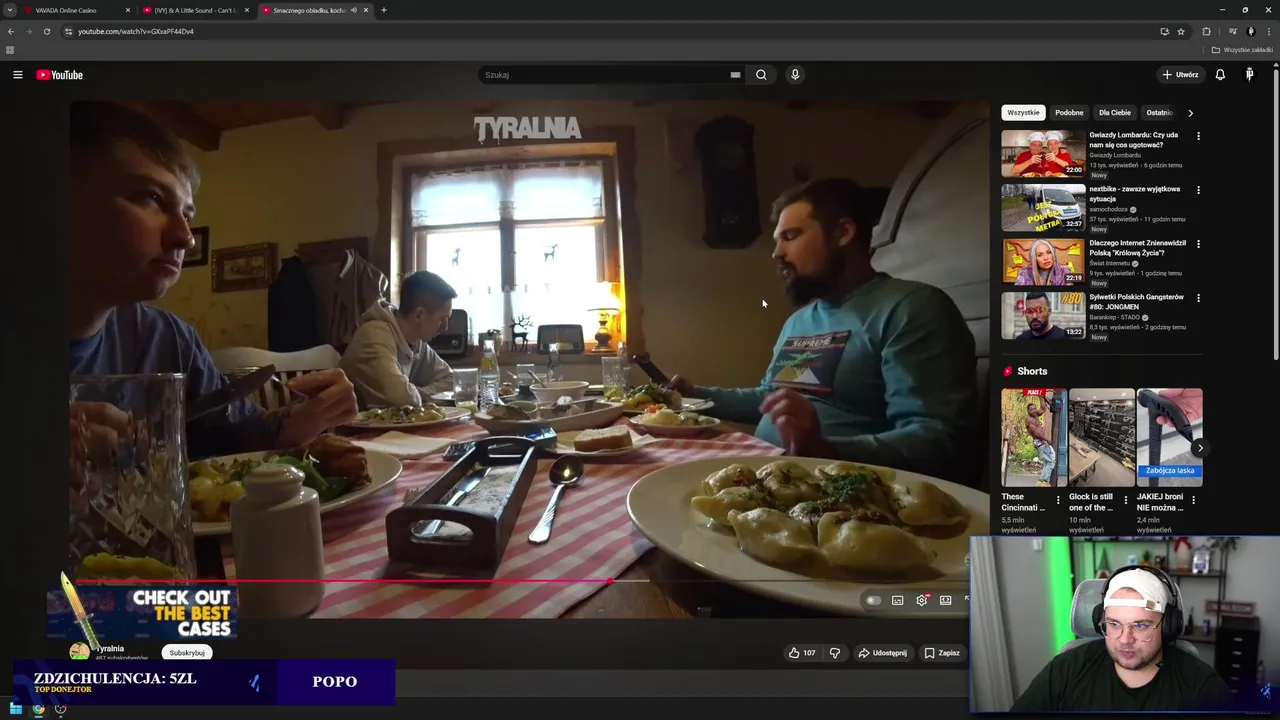Click the Utwórz create button
This screenshot has height=720, width=1280.
pyautogui.click(x=1180, y=75)
